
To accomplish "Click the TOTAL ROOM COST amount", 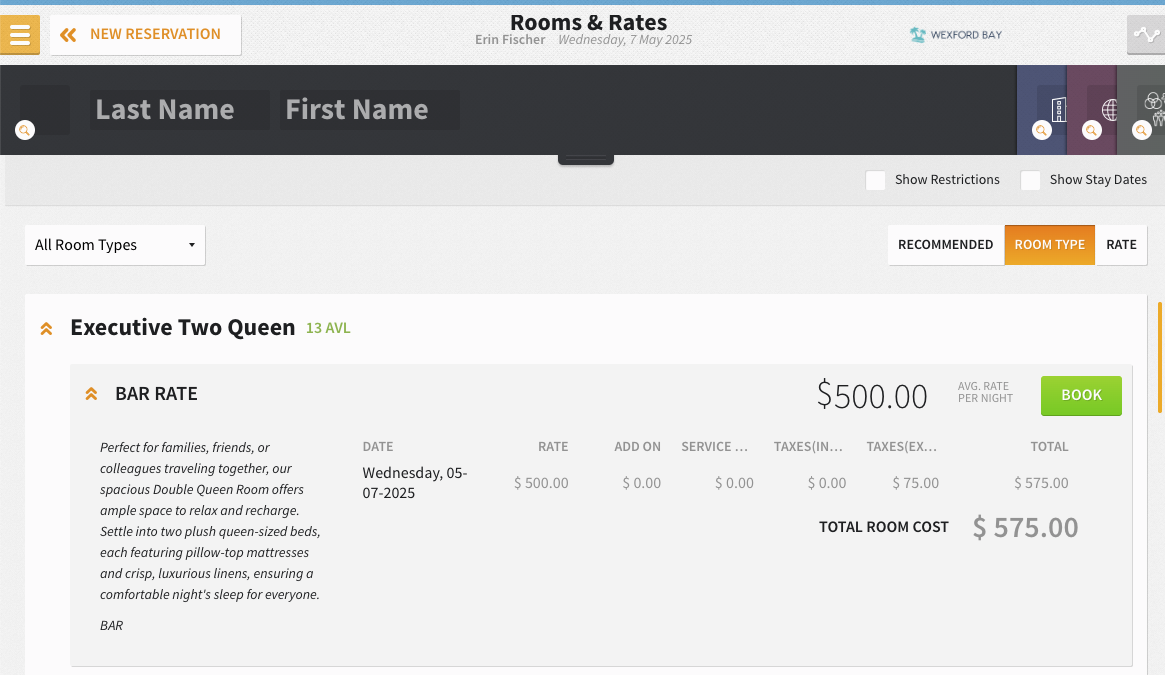I will pos(1025,527).
